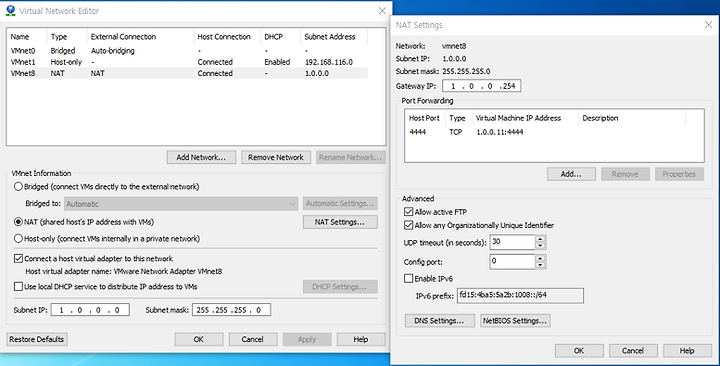
Task: Click the Virtual Machine IP Address header
Action: click(x=525, y=118)
